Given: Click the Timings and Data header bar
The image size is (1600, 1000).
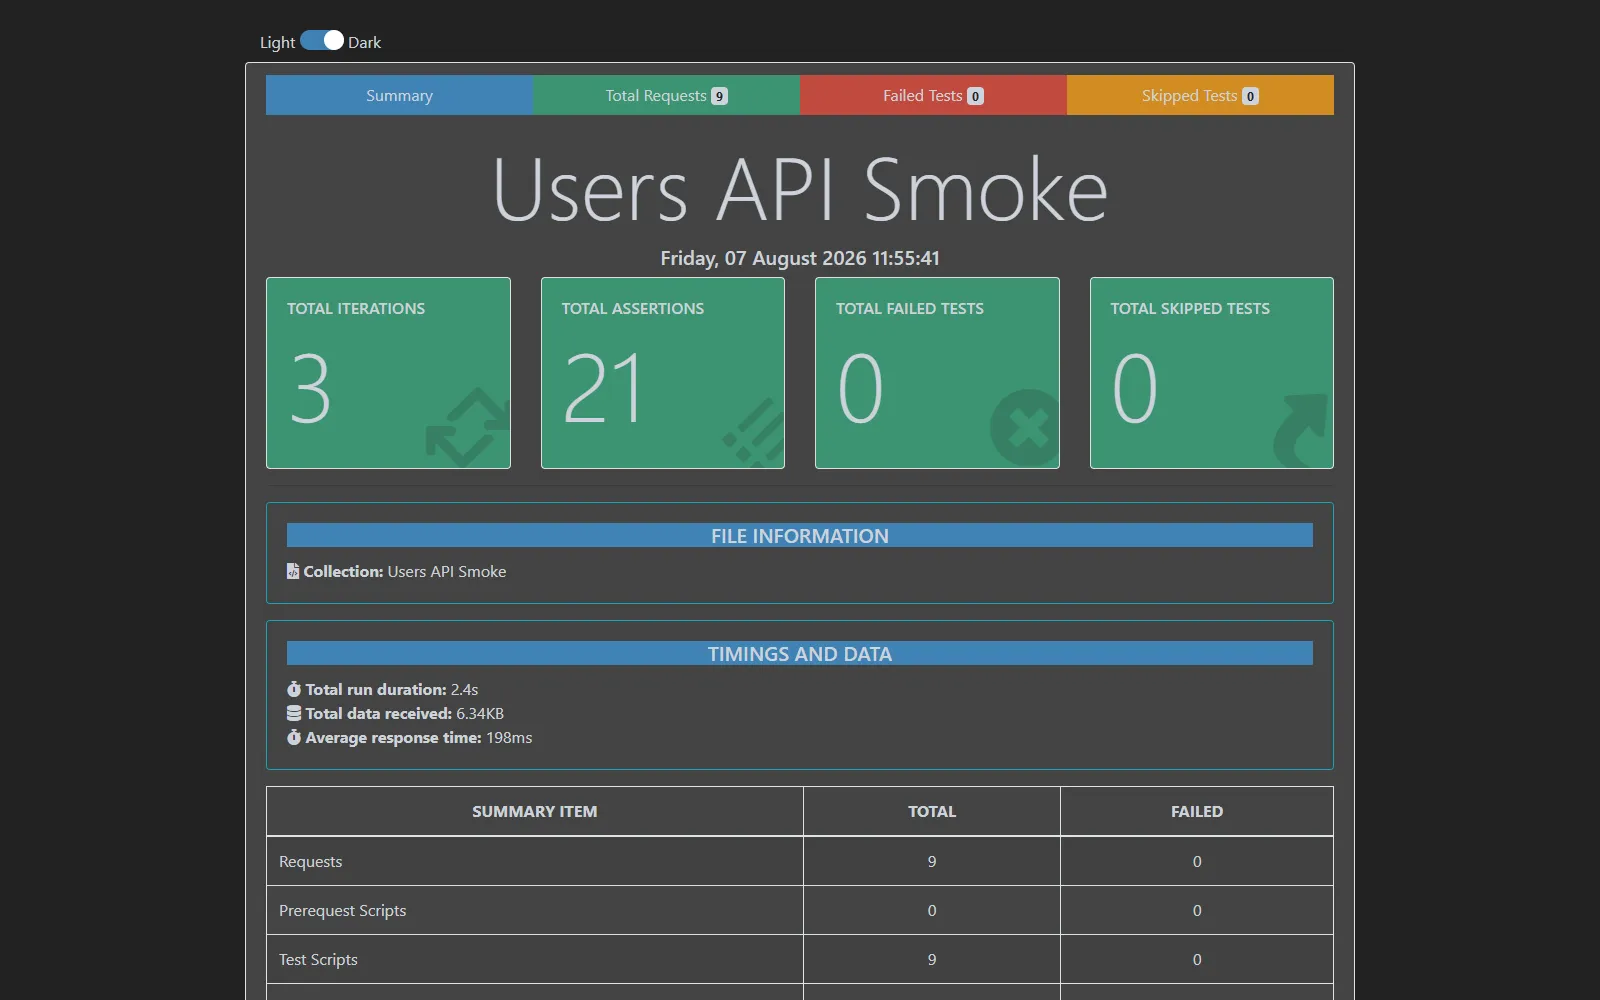Looking at the screenshot, I should pos(800,653).
